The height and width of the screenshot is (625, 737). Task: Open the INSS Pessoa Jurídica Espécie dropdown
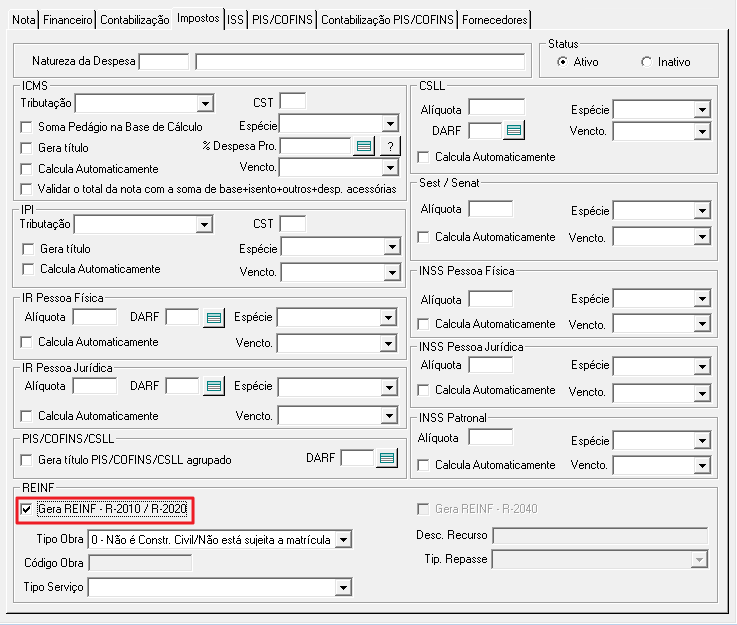coord(702,366)
